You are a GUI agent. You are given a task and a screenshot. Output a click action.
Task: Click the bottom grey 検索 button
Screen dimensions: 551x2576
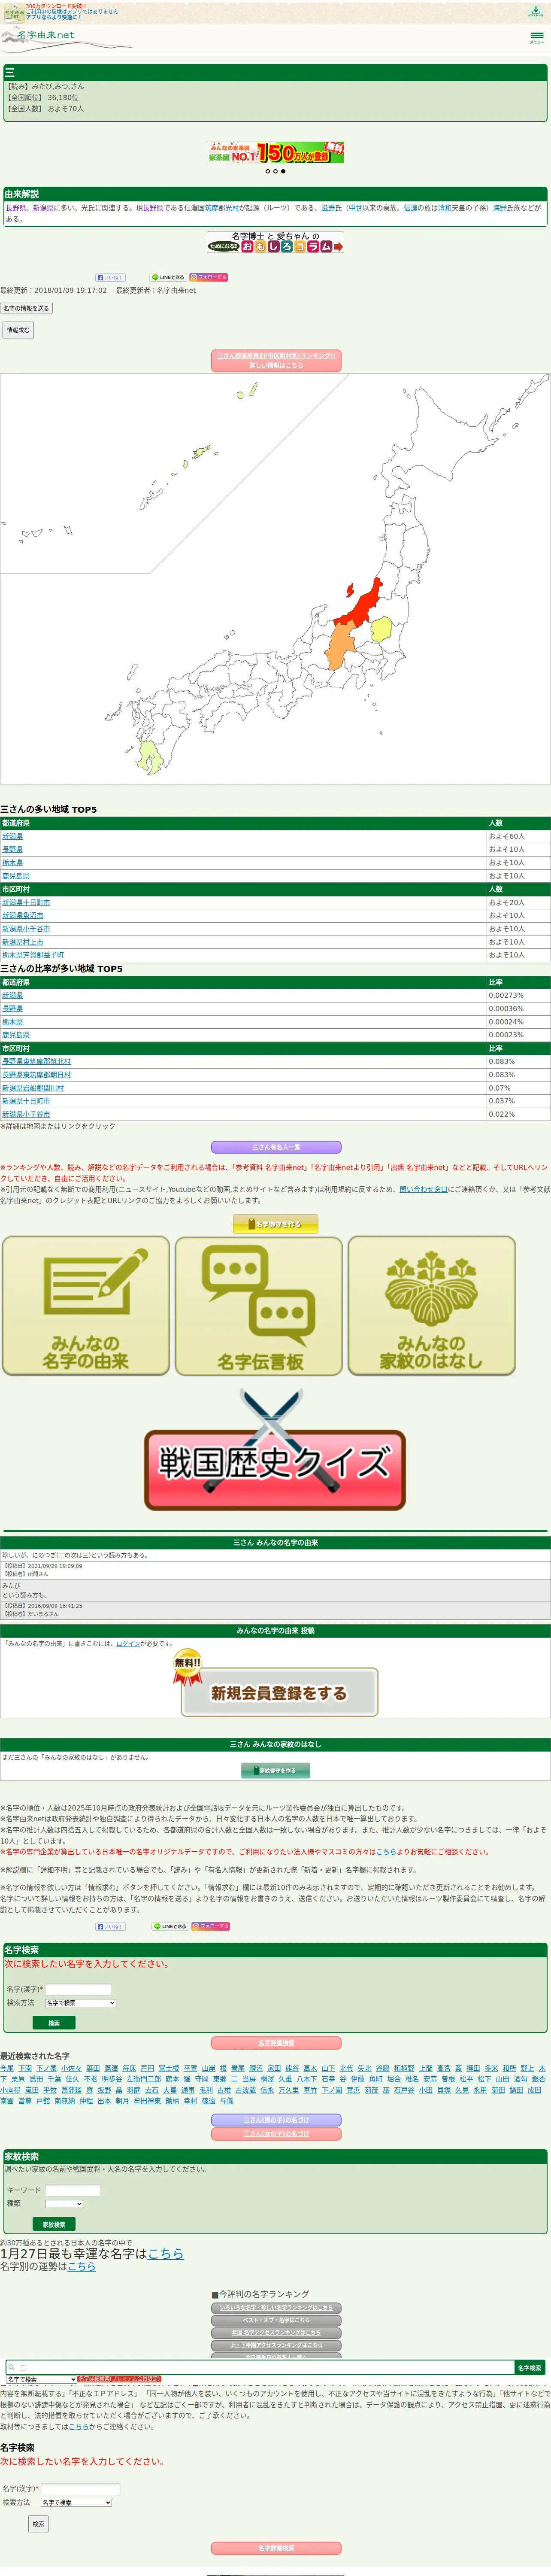coord(38,2524)
